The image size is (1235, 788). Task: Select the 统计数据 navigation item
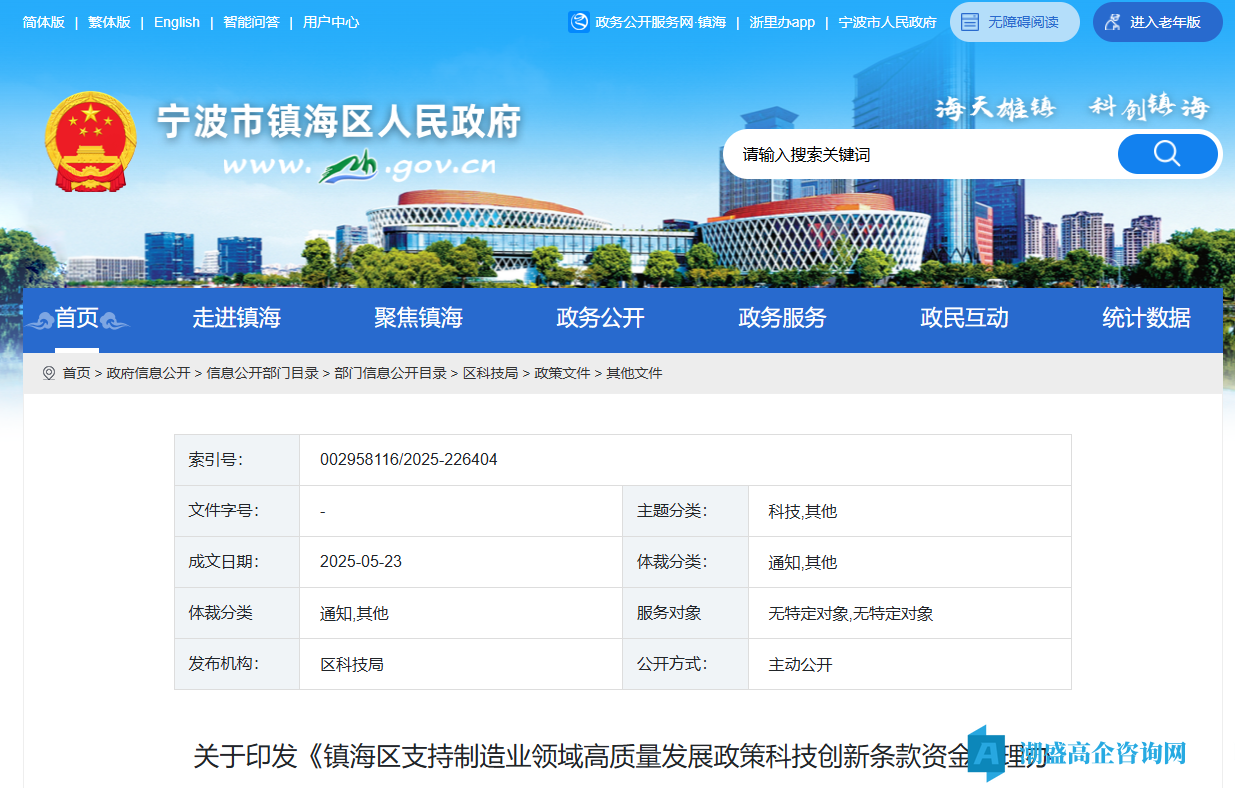1146,318
